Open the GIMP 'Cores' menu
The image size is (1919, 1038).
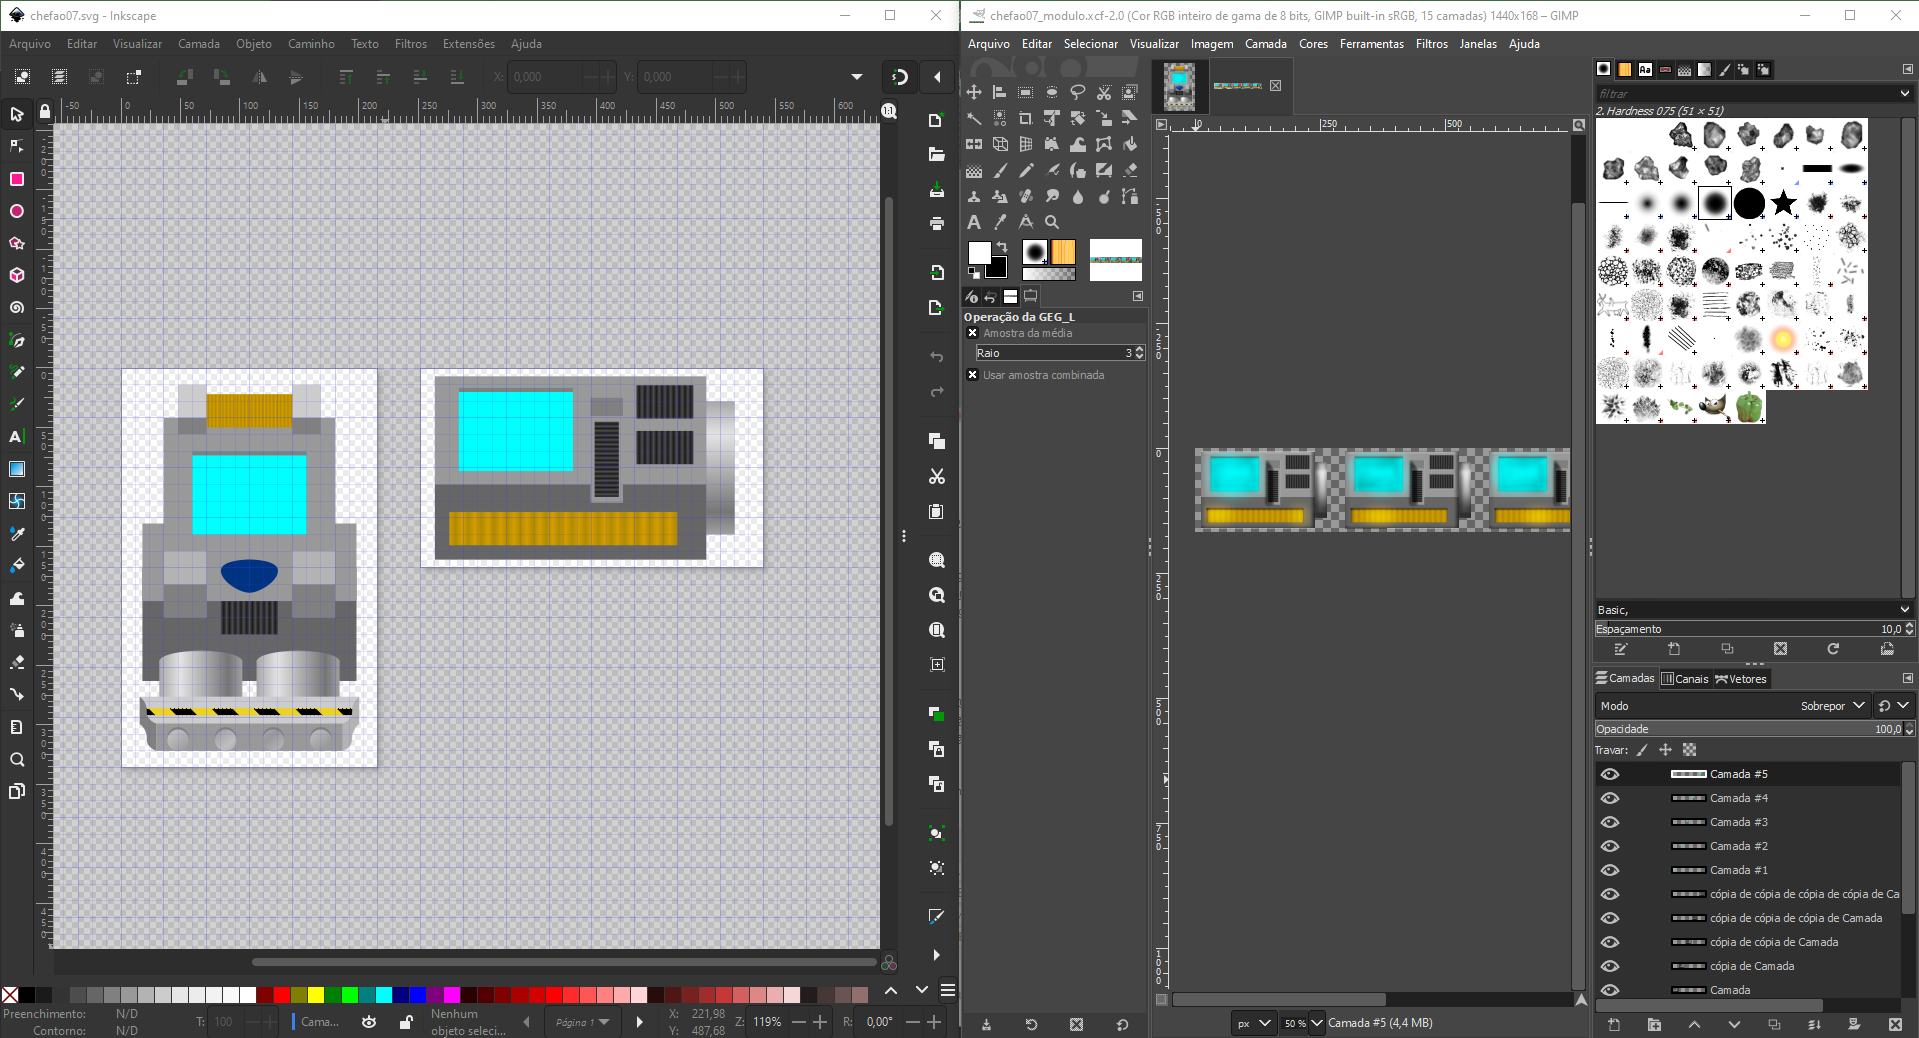[x=1313, y=44]
